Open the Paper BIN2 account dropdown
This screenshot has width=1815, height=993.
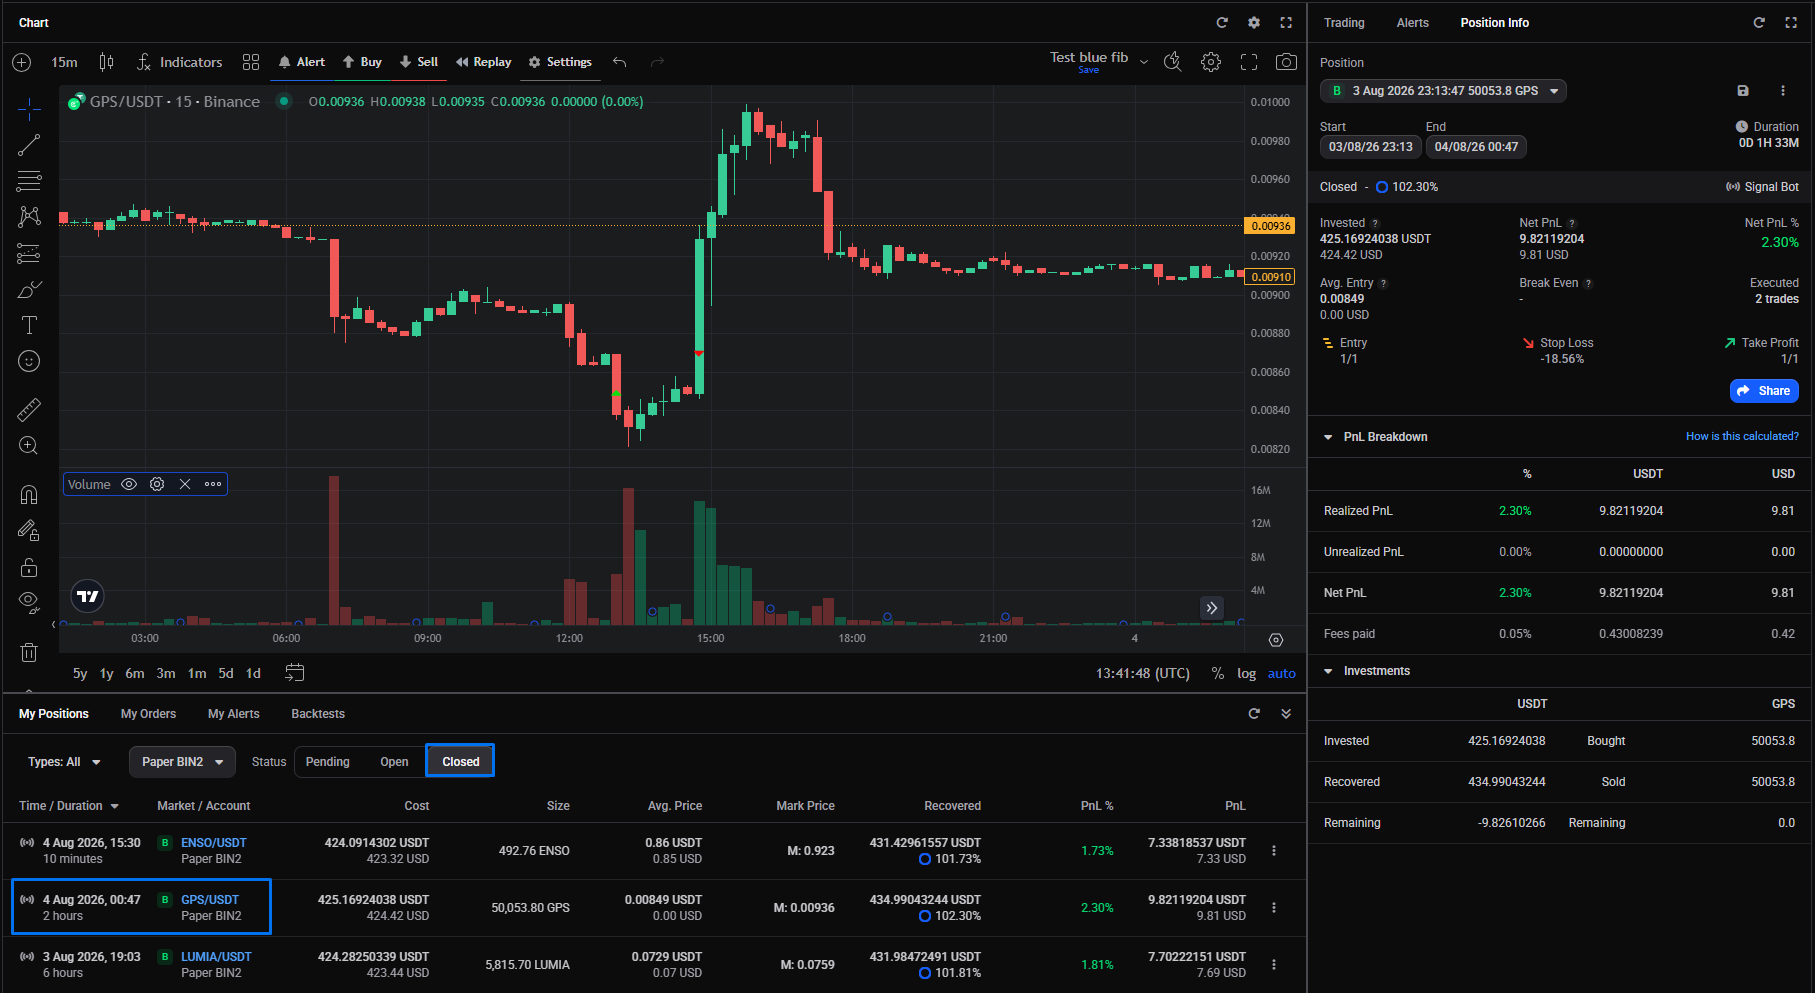tap(182, 762)
